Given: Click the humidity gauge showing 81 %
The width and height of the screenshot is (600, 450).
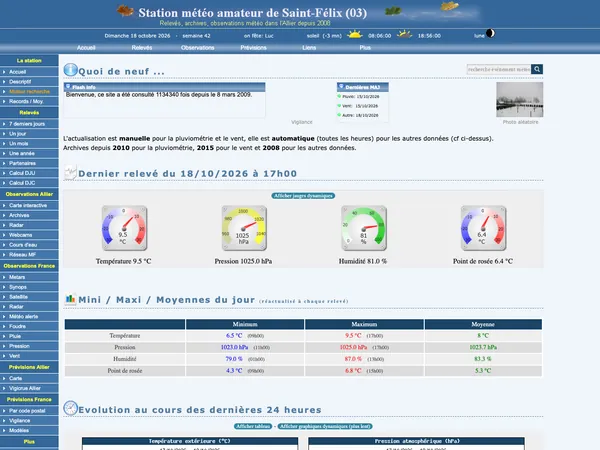Looking at the screenshot, I should click(364, 228).
